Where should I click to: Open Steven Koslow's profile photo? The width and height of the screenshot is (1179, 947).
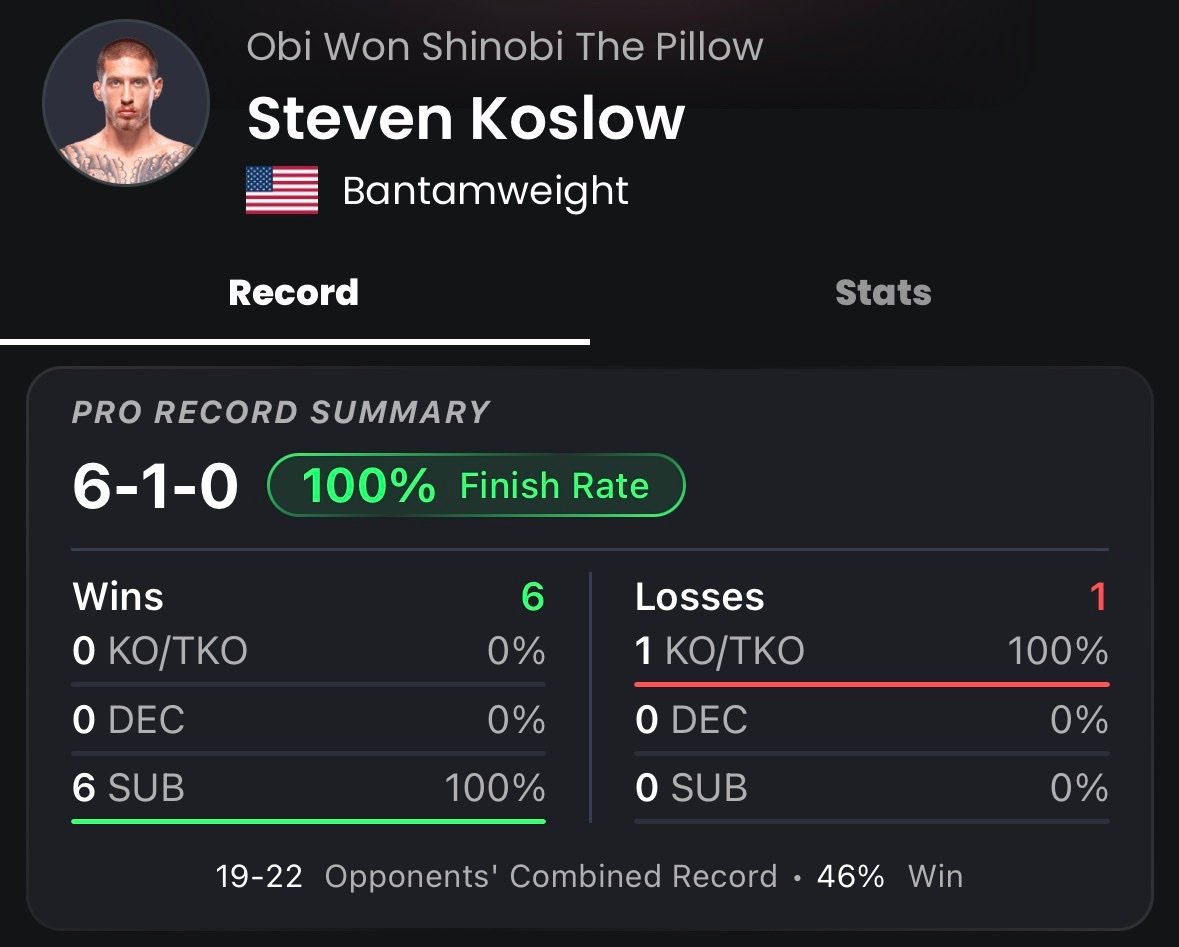pos(126,103)
